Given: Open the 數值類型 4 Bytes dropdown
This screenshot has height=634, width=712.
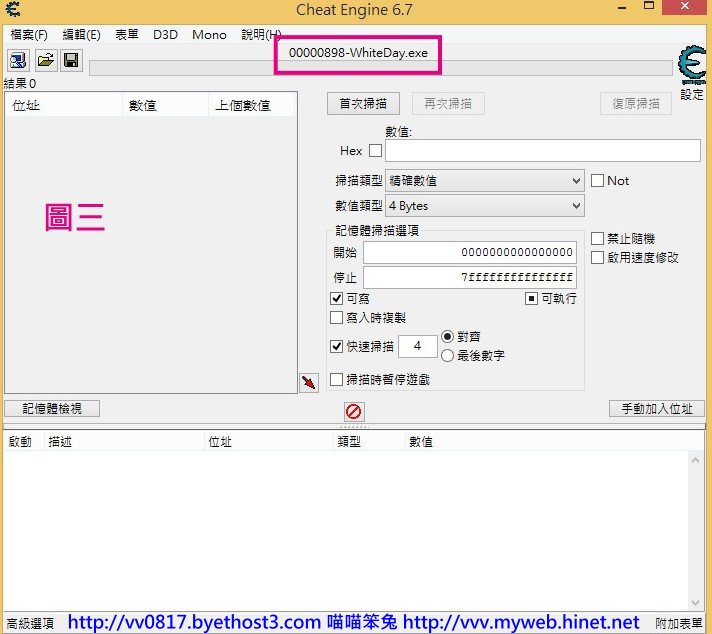Looking at the screenshot, I should 485,206.
